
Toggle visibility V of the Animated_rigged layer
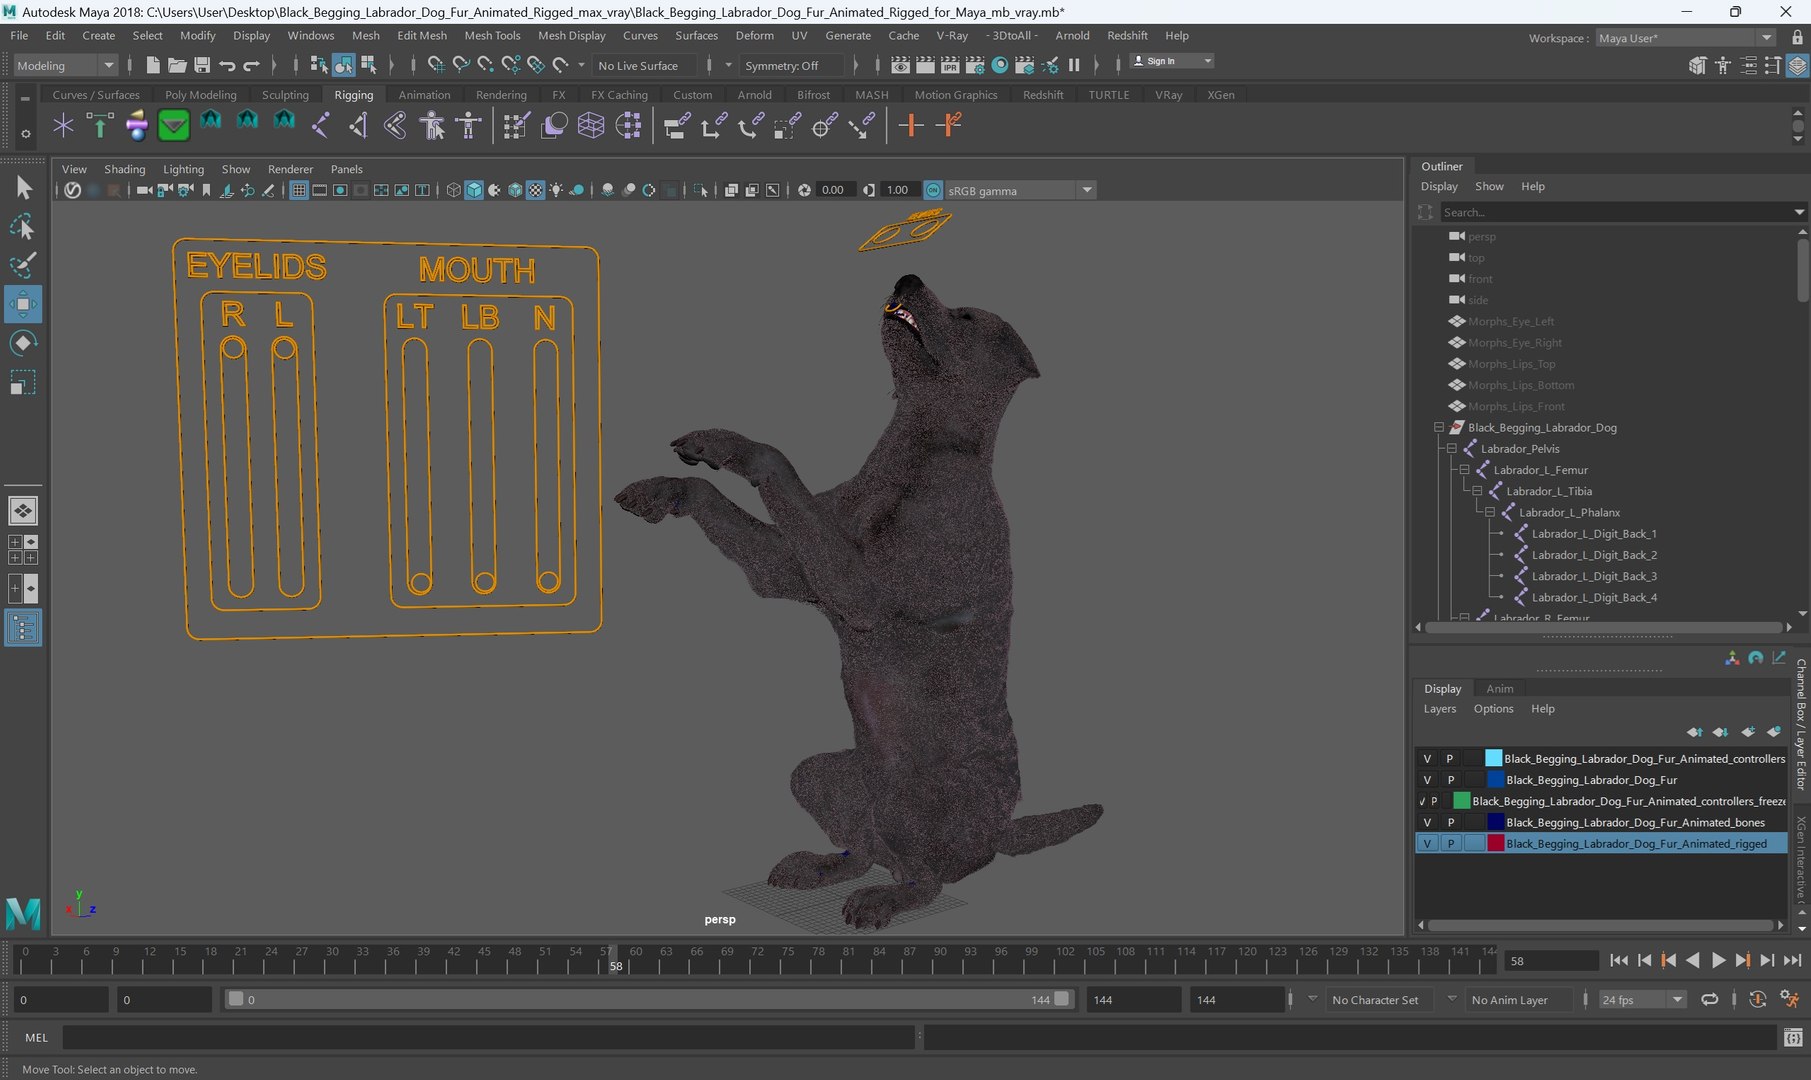(x=1427, y=843)
